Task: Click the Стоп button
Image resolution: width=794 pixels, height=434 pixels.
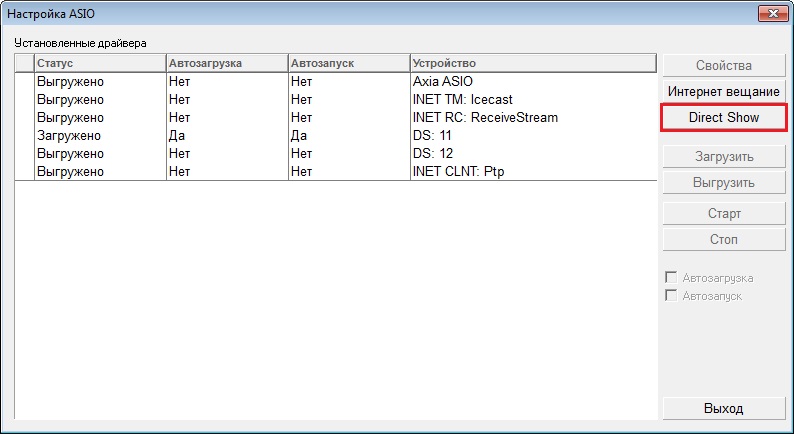Action: pos(724,239)
